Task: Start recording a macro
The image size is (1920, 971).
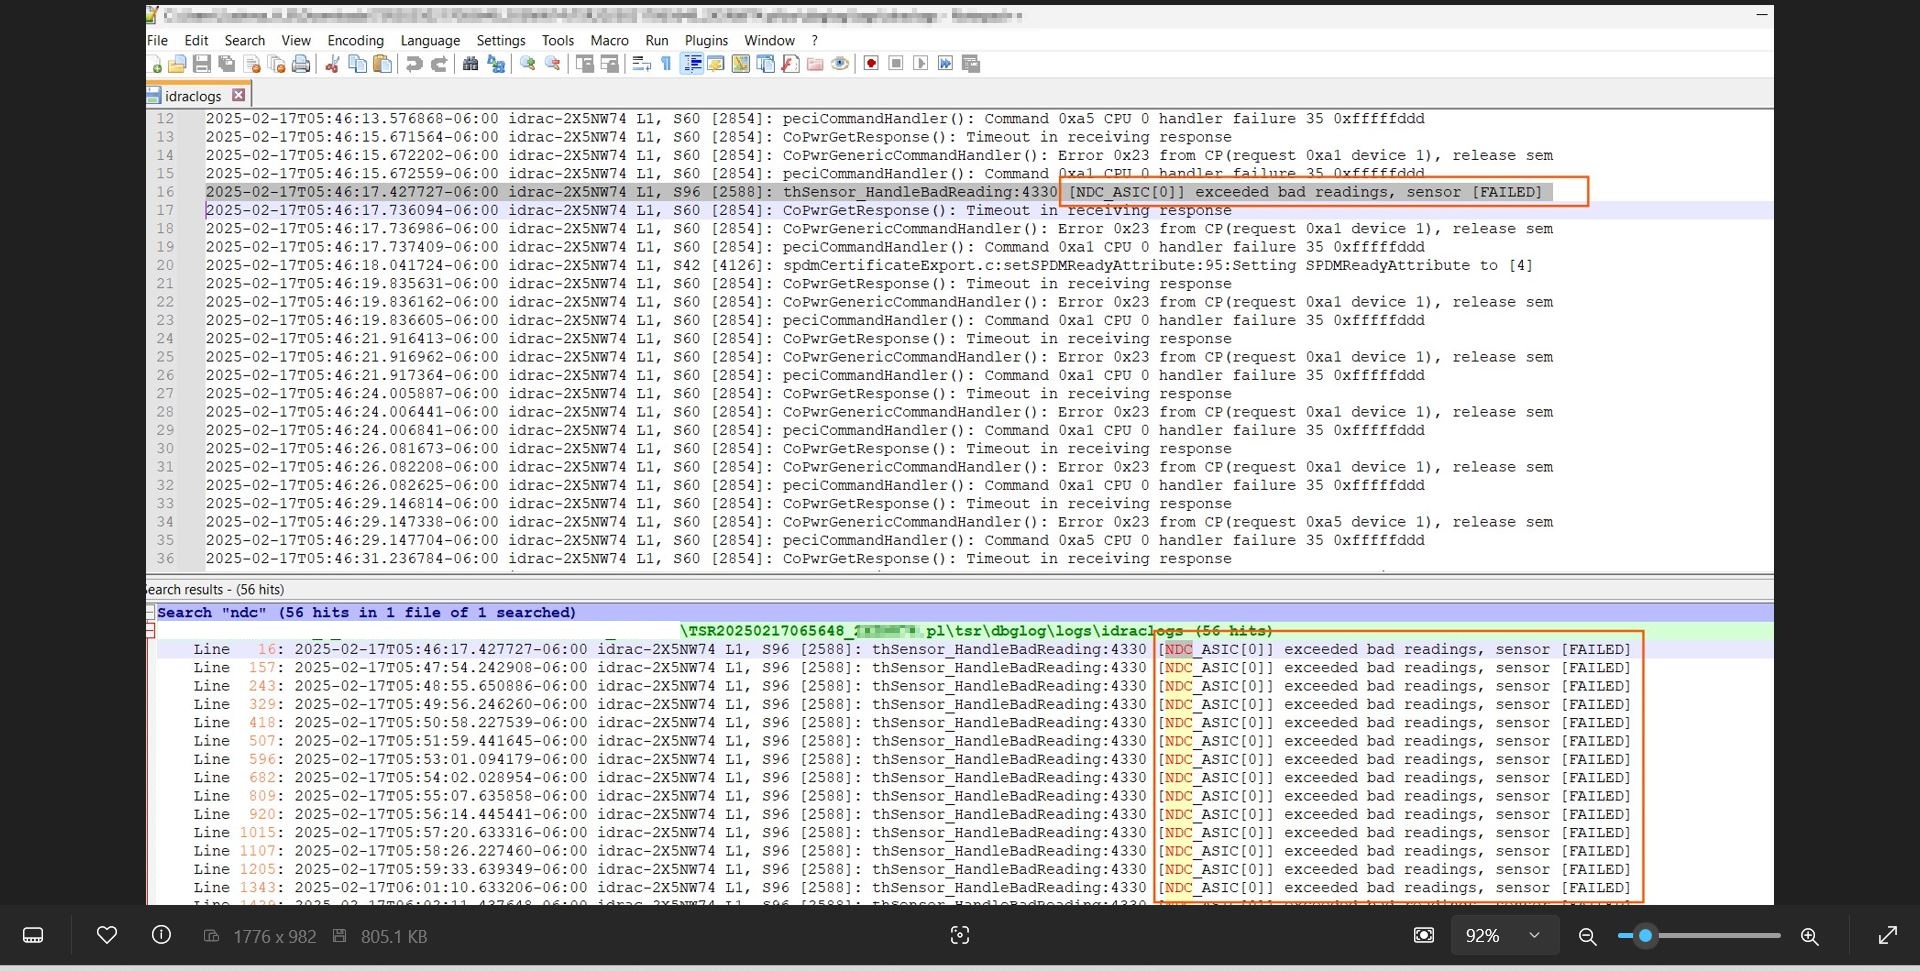Action: [x=872, y=63]
